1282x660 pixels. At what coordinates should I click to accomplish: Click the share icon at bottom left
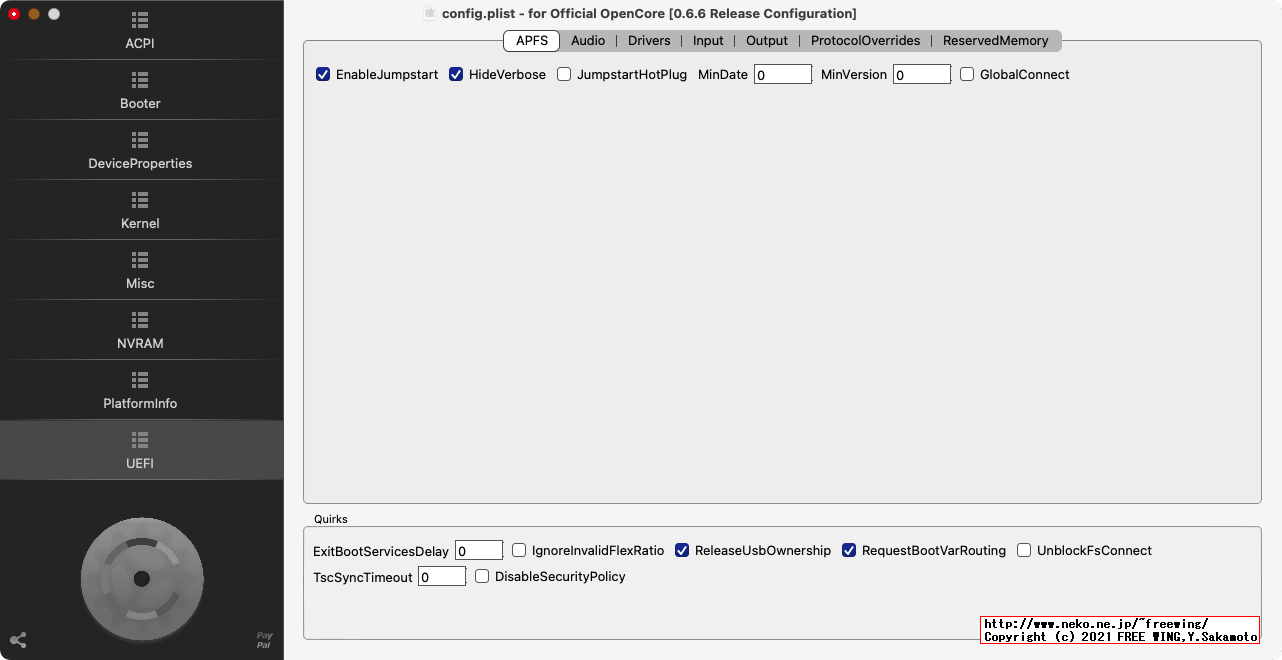pyautogui.click(x=18, y=640)
